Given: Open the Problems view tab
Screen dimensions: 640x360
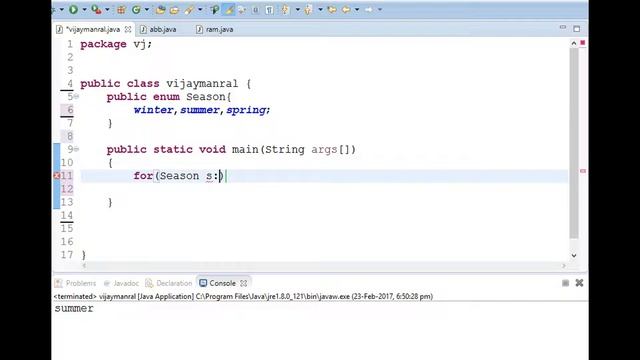Looking at the screenshot, I should [76, 283].
